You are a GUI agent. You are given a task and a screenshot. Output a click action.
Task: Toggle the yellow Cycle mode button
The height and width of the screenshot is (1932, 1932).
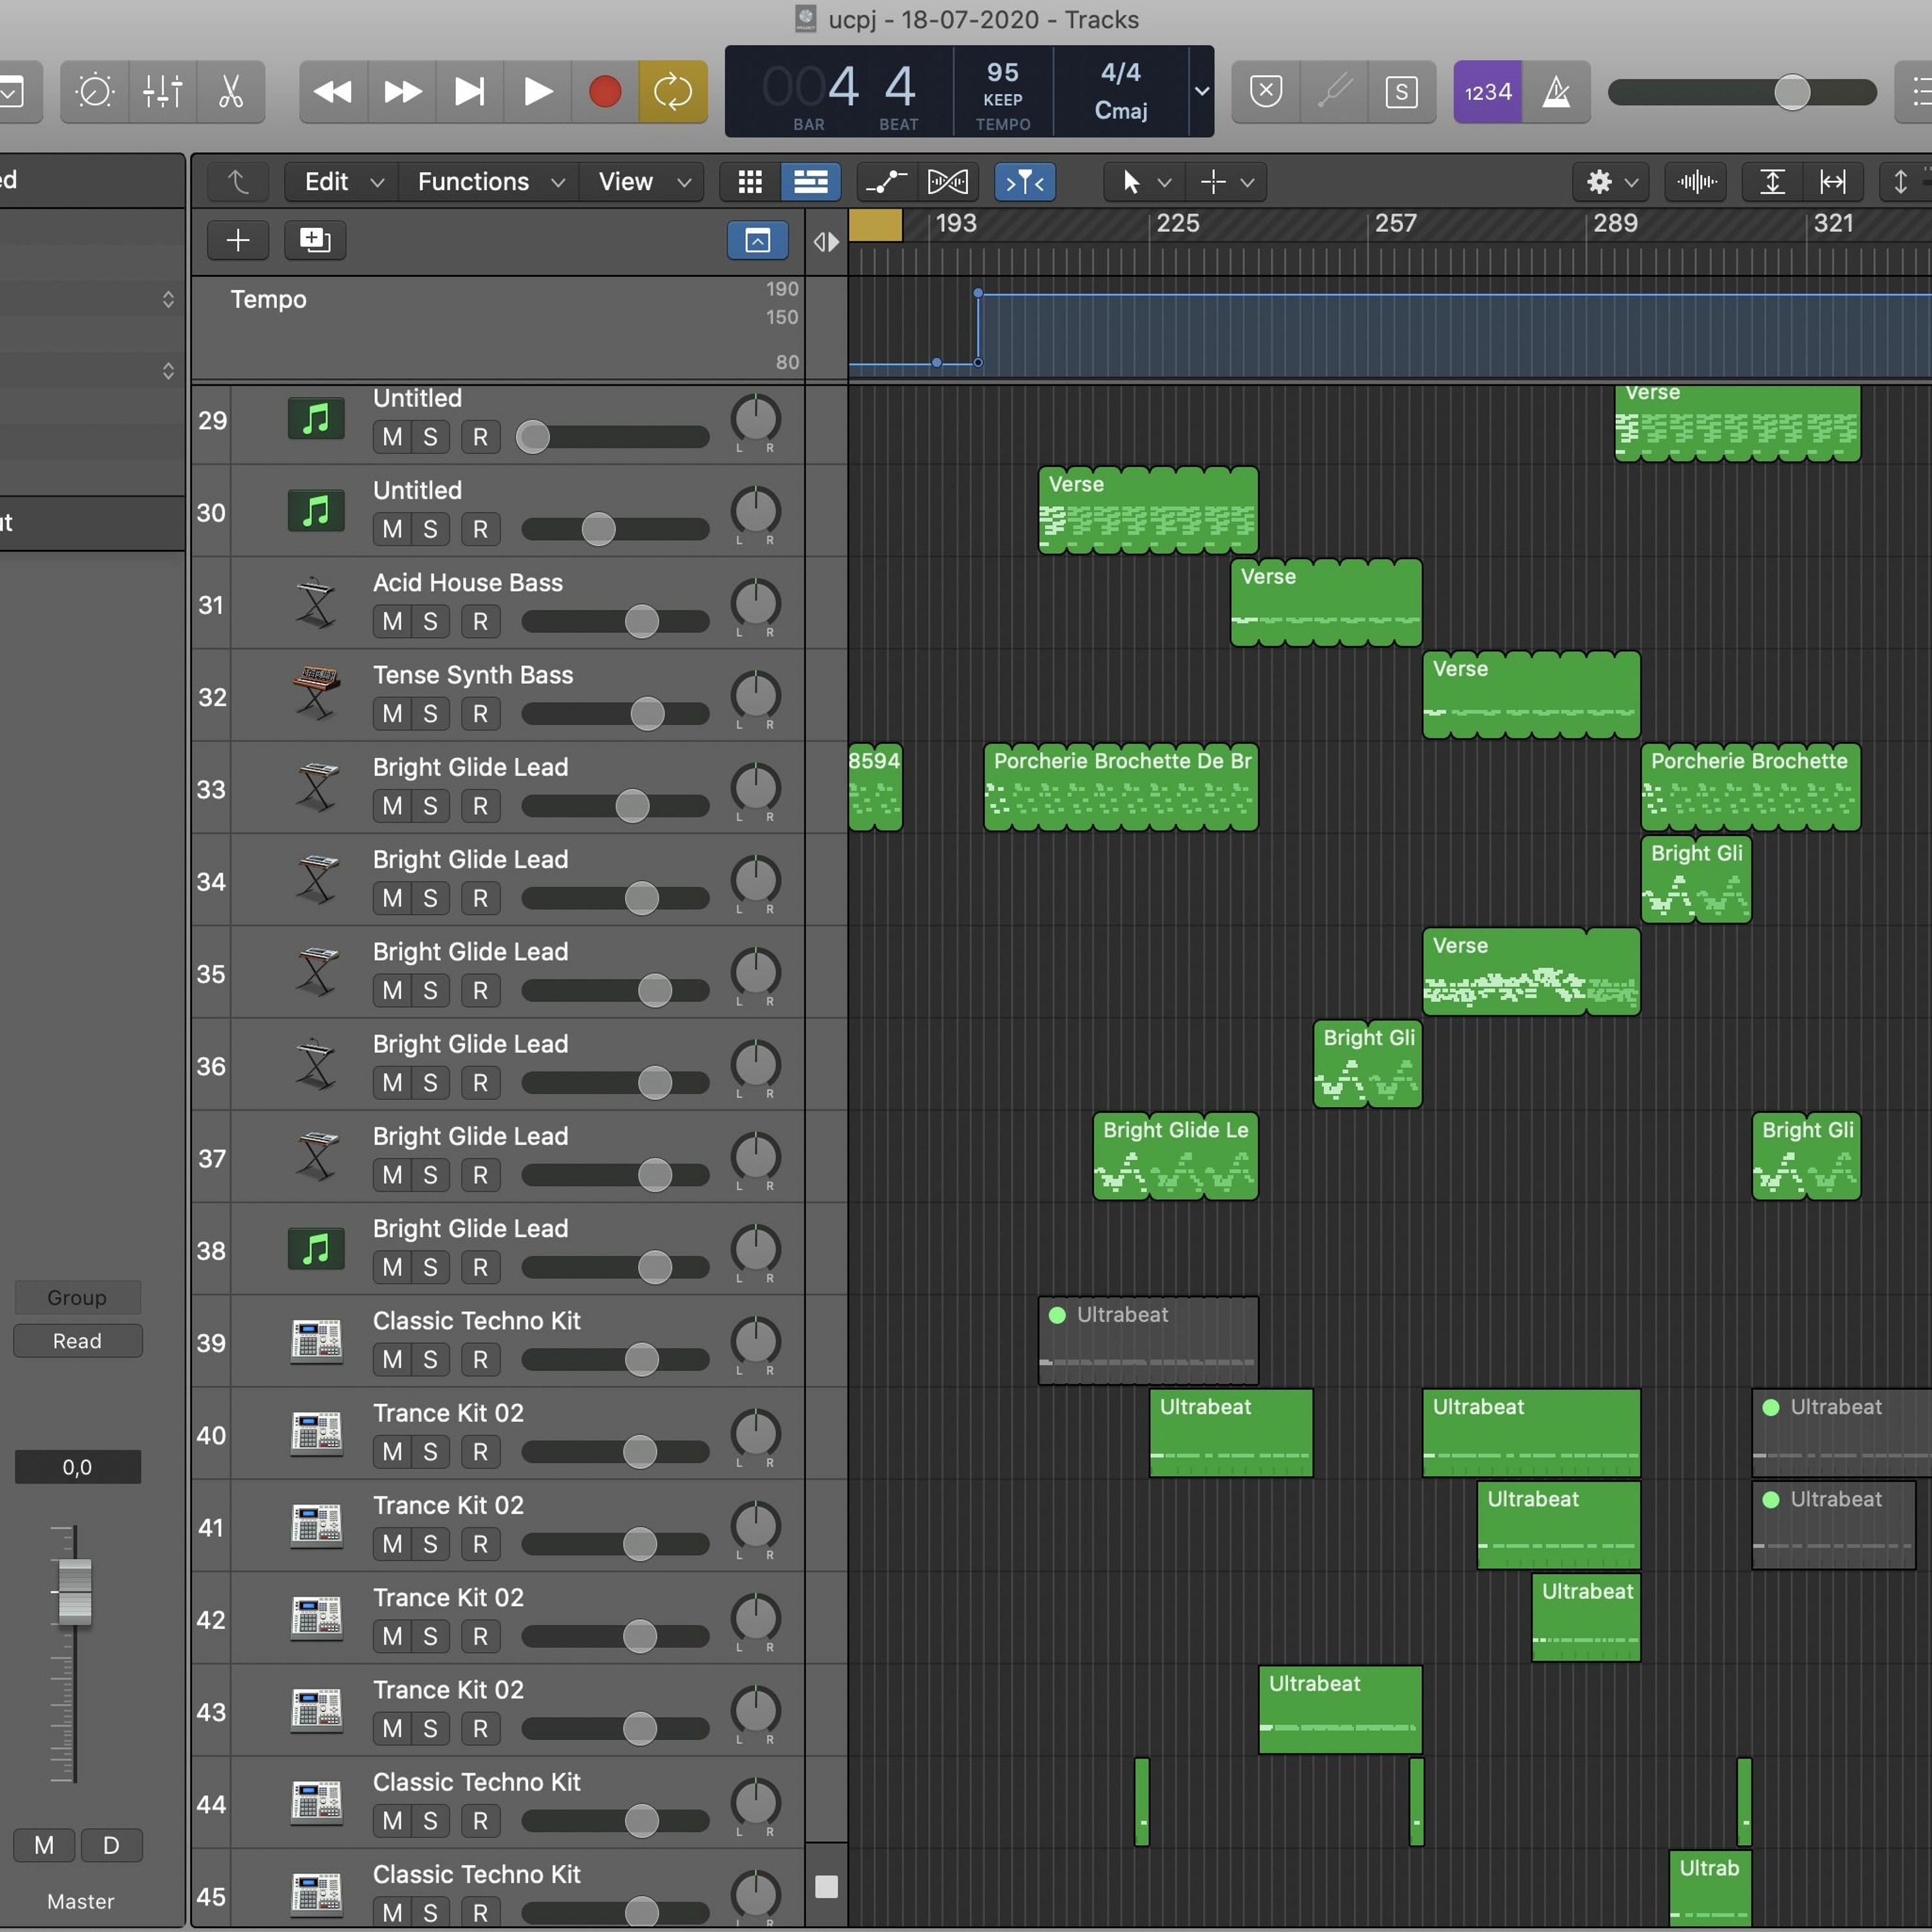pos(673,92)
